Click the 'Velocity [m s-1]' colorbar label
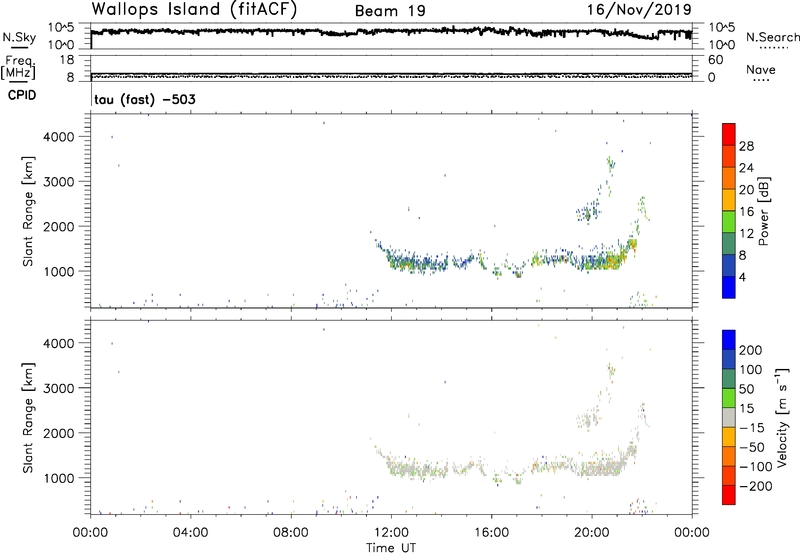Image resolution: width=800 pixels, height=554 pixels. pyautogui.click(x=782, y=417)
